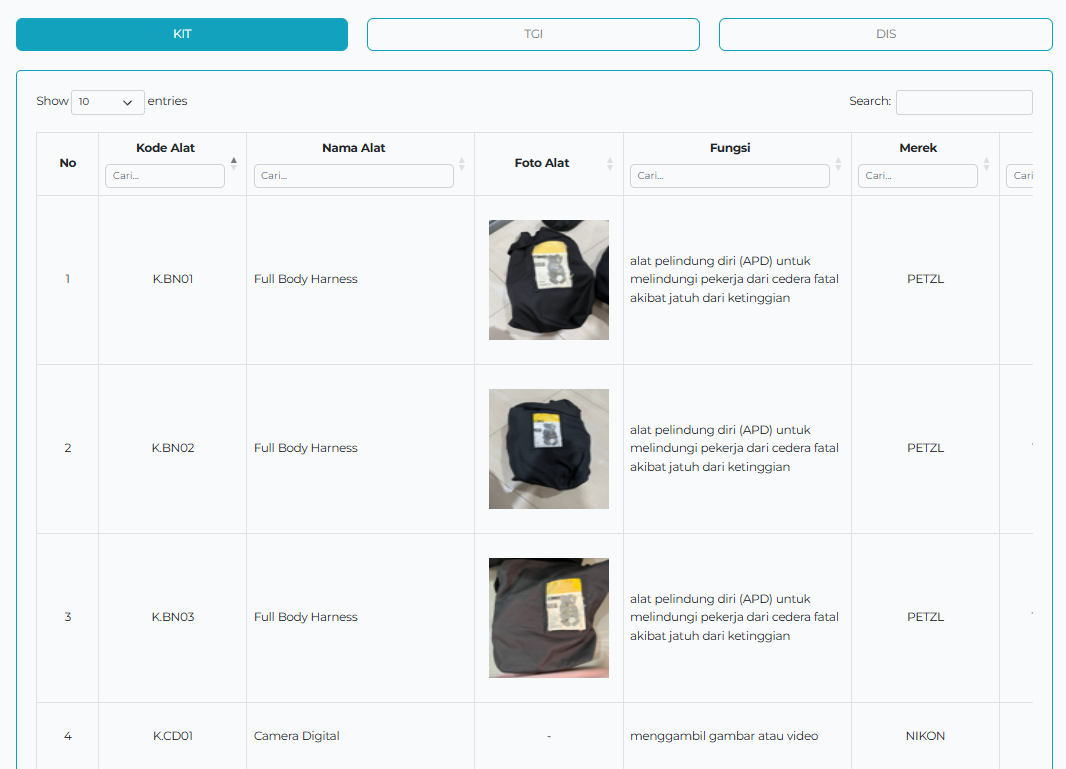Open K.BN02 harness photo thumbnail
The height and width of the screenshot is (769, 1066).
pos(549,449)
